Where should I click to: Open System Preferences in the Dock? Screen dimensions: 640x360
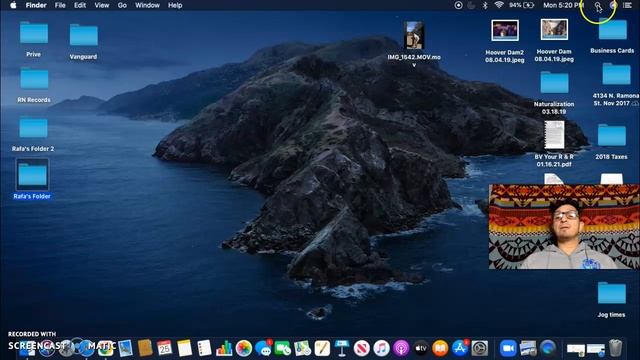tap(480, 348)
